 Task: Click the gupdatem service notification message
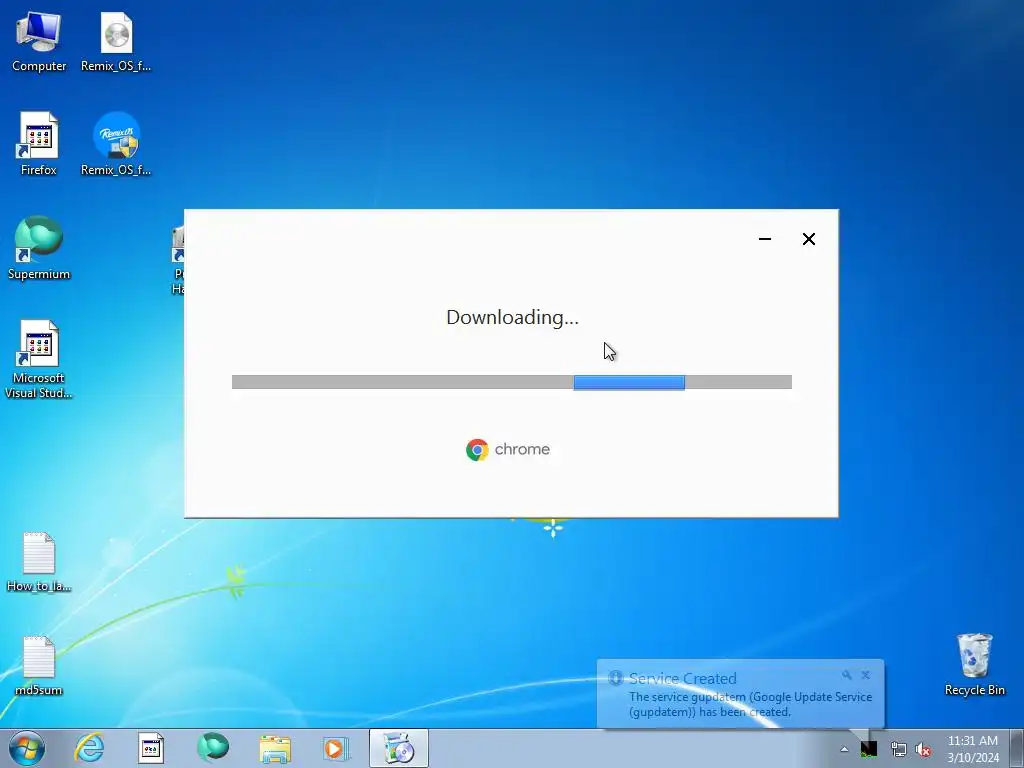(x=750, y=705)
